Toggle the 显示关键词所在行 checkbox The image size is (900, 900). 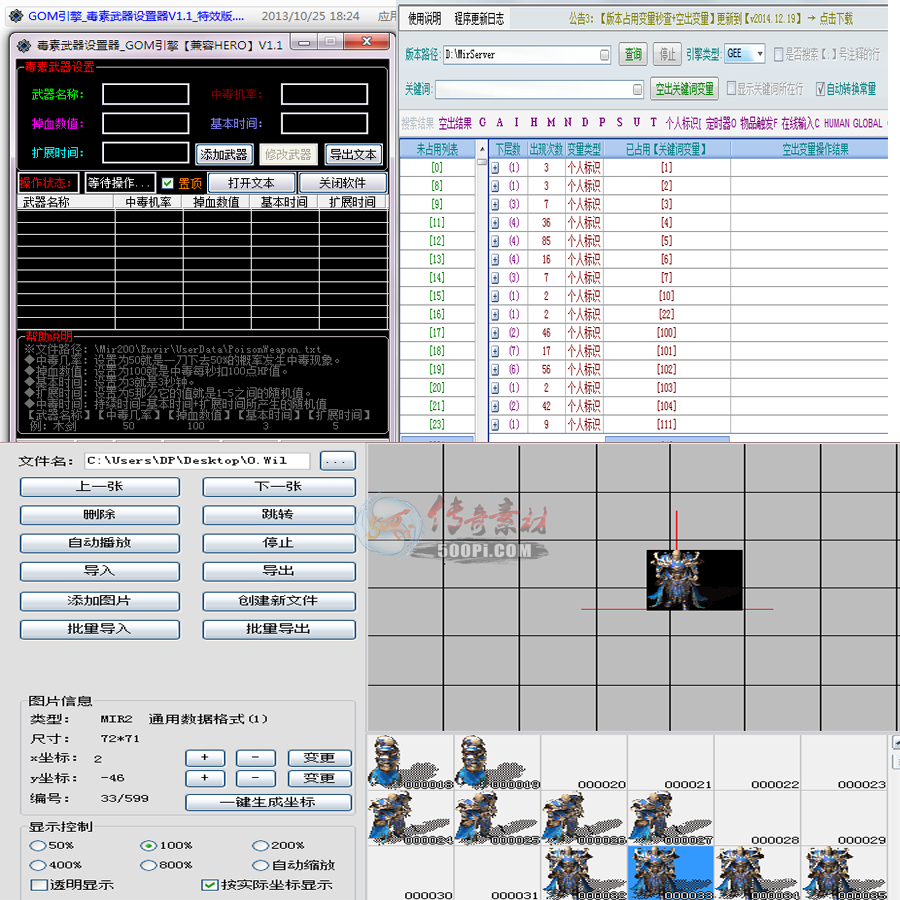[x=731, y=88]
